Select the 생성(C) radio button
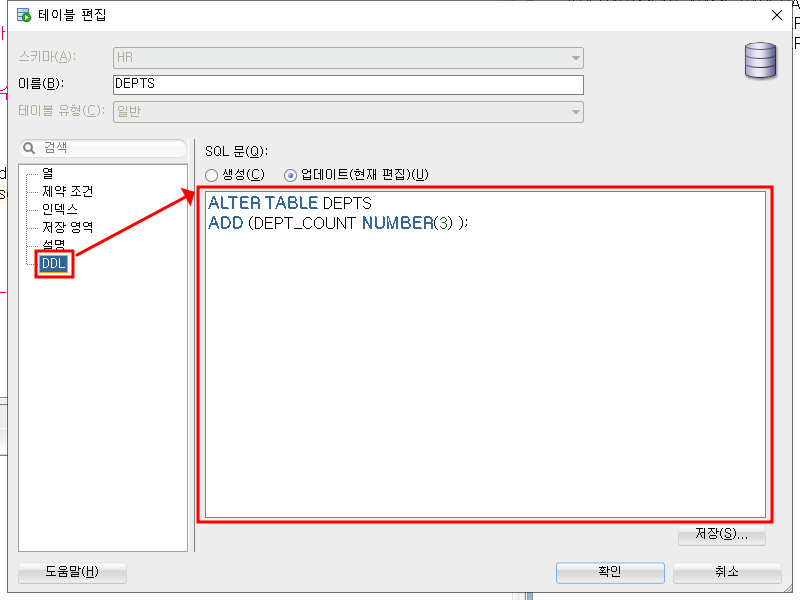This screenshot has width=800, height=600. point(211,176)
